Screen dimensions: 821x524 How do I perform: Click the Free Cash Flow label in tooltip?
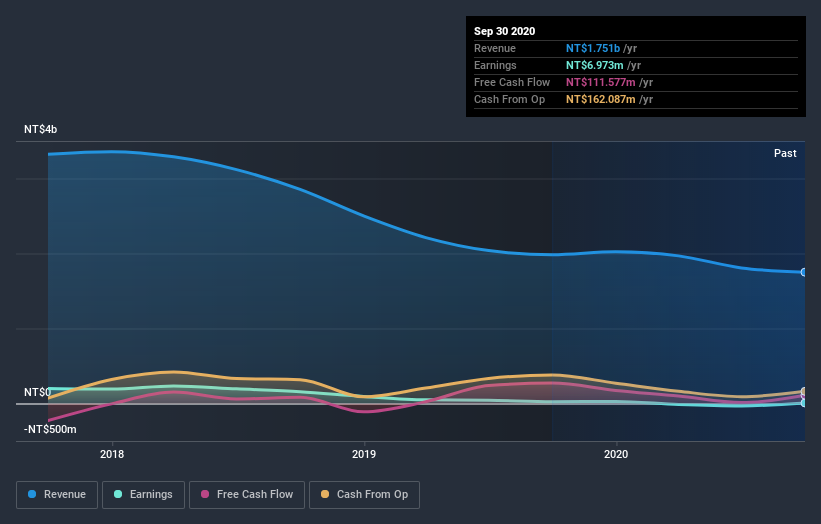(x=512, y=82)
